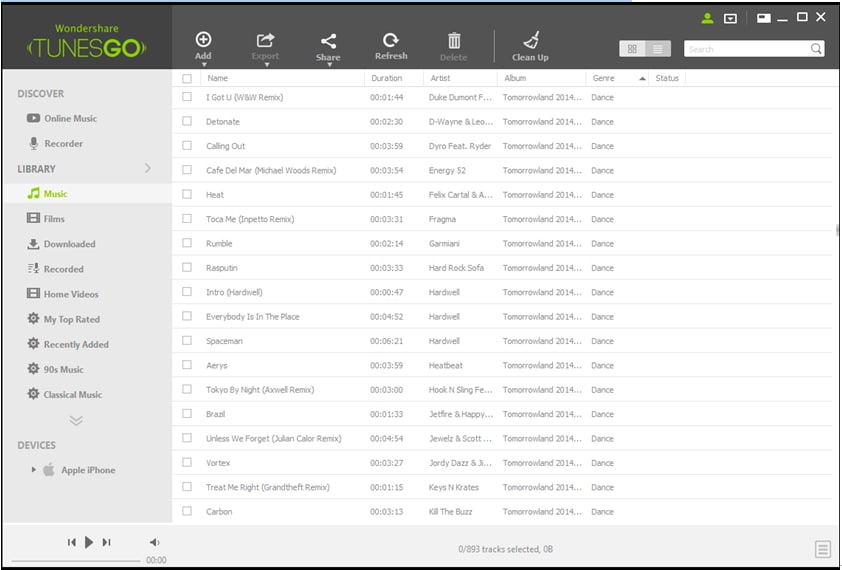Tick the Rasputin track checkbox
Viewport: 842px width, 570px height.
tap(187, 268)
